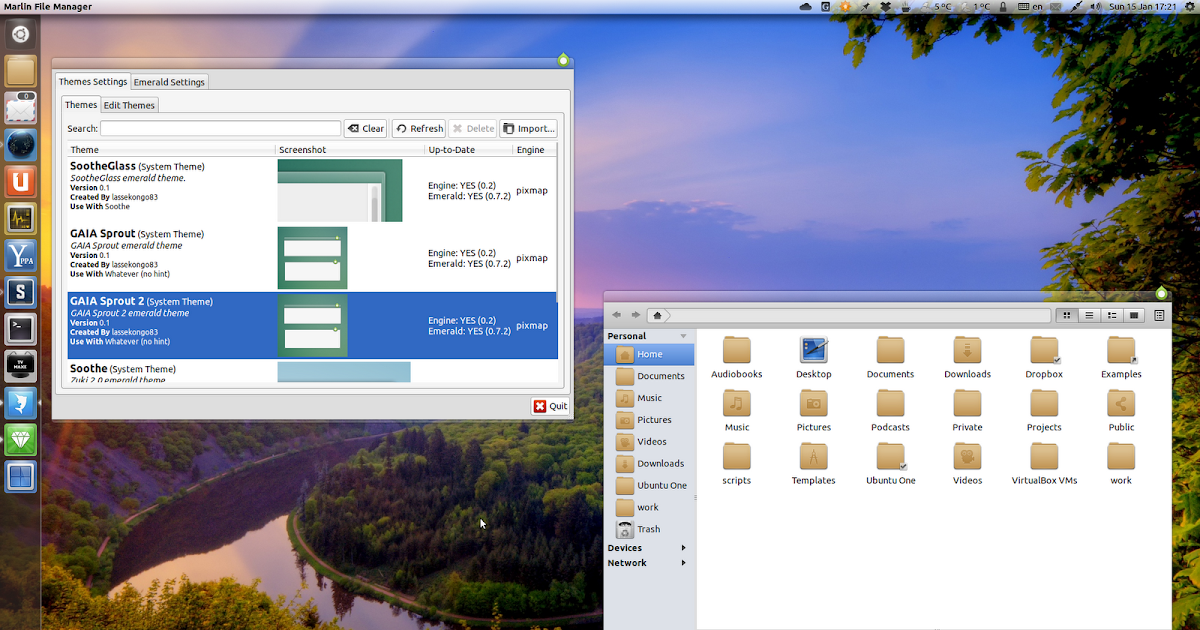The width and height of the screenshot is (1200, 630).
Task: Open TV-MAXE from the dock
Action: coord(20,366)
